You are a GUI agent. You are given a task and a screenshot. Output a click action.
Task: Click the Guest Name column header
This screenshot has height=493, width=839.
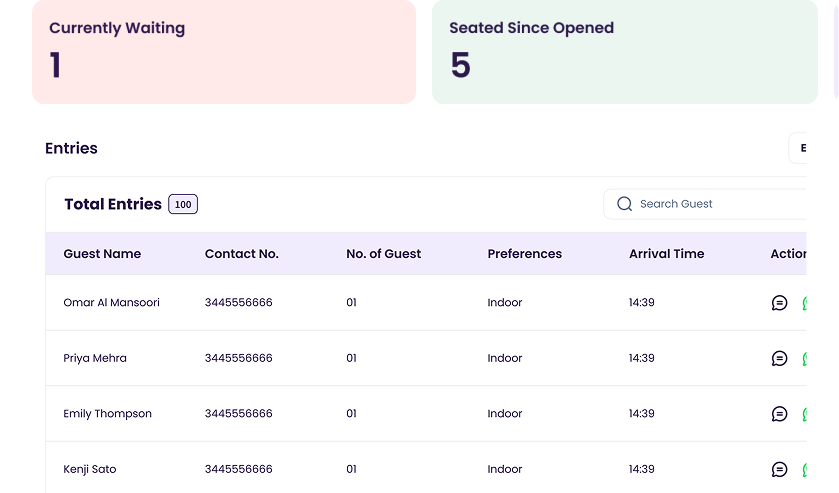102,254
